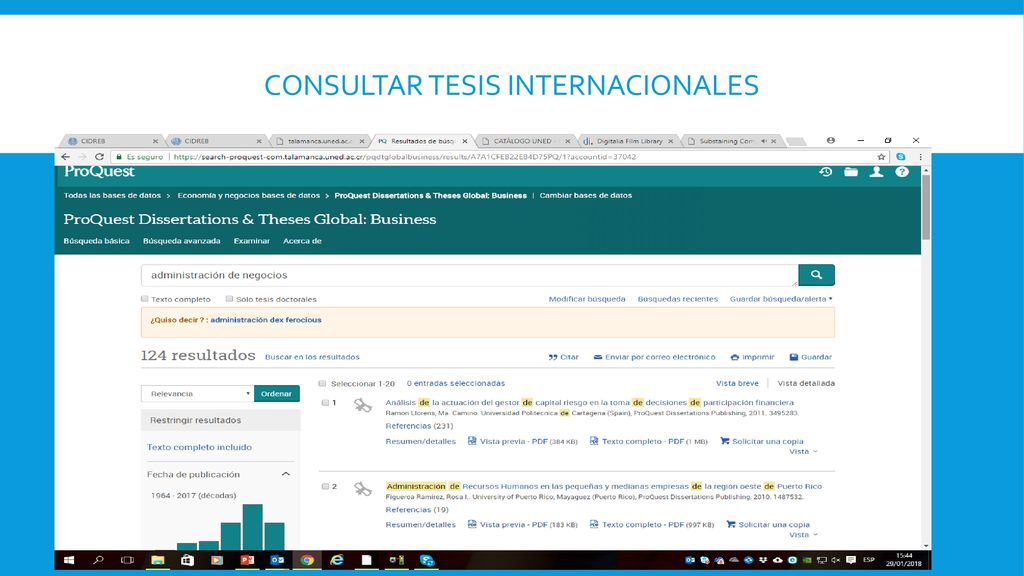
Task: Open Búsqueda básica menu item
Action: pos(97,241)
